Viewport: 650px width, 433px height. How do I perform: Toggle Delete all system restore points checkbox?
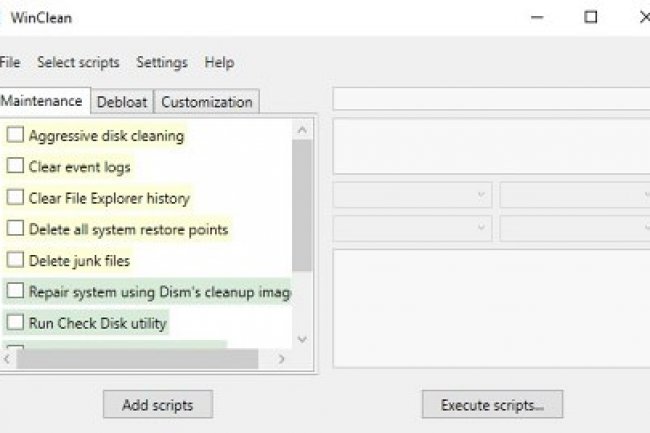(15, 229)
